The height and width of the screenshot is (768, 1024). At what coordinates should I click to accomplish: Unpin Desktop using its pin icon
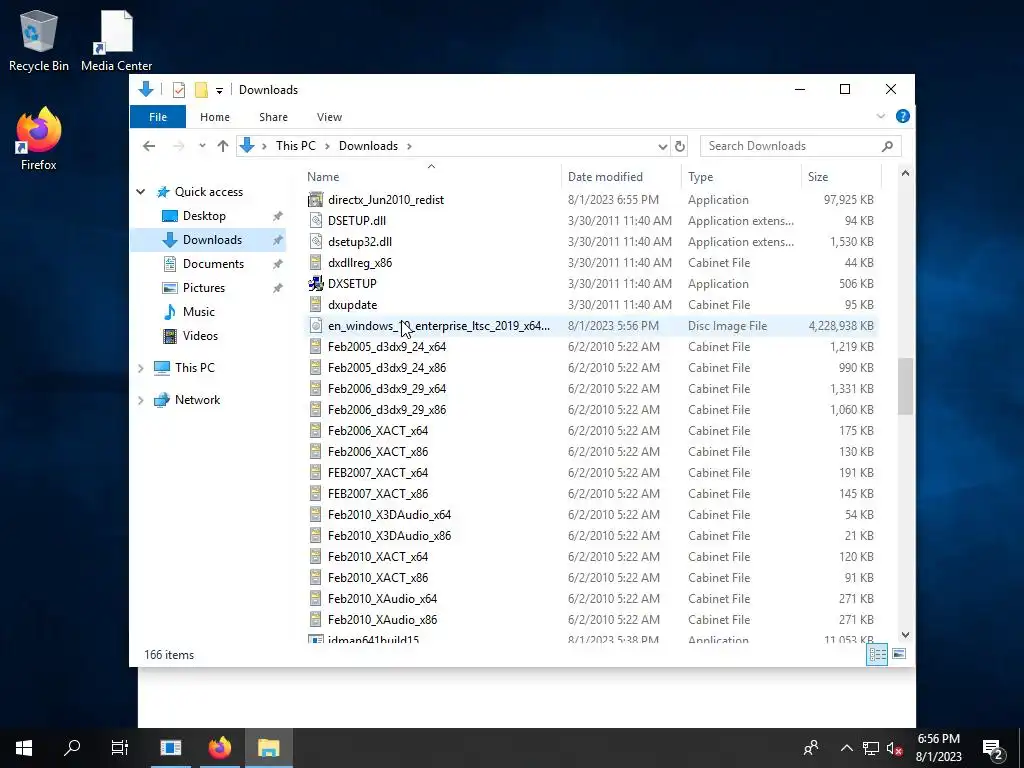click(278, 216)
